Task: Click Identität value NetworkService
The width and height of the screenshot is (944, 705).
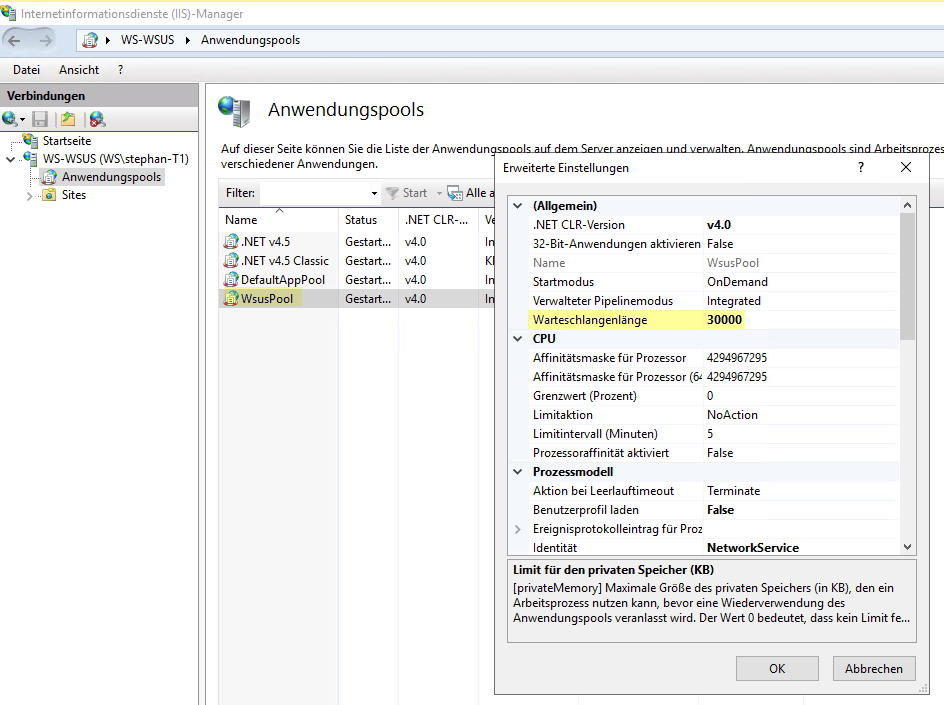Action: (x=753, y=547)
